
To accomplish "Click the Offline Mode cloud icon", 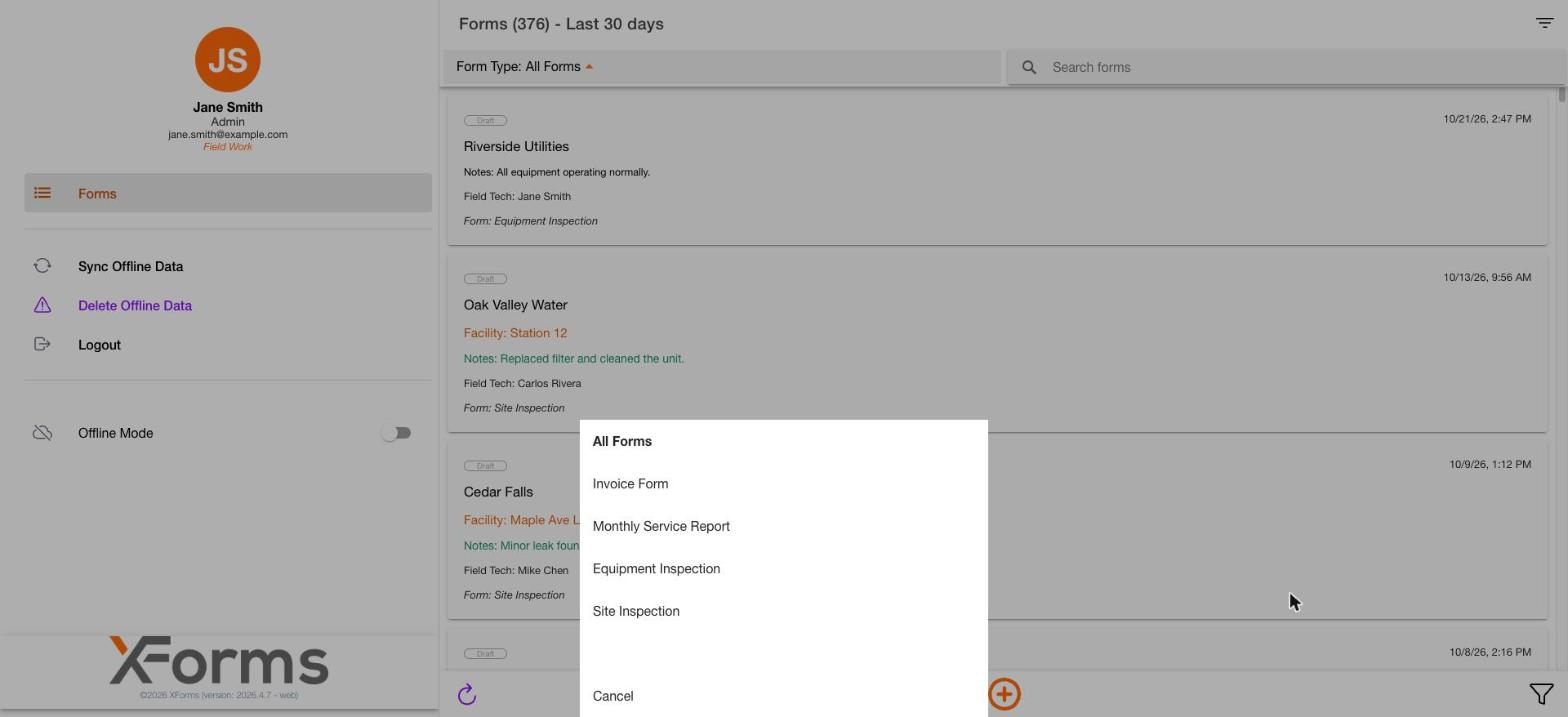I will coord(42,433).
